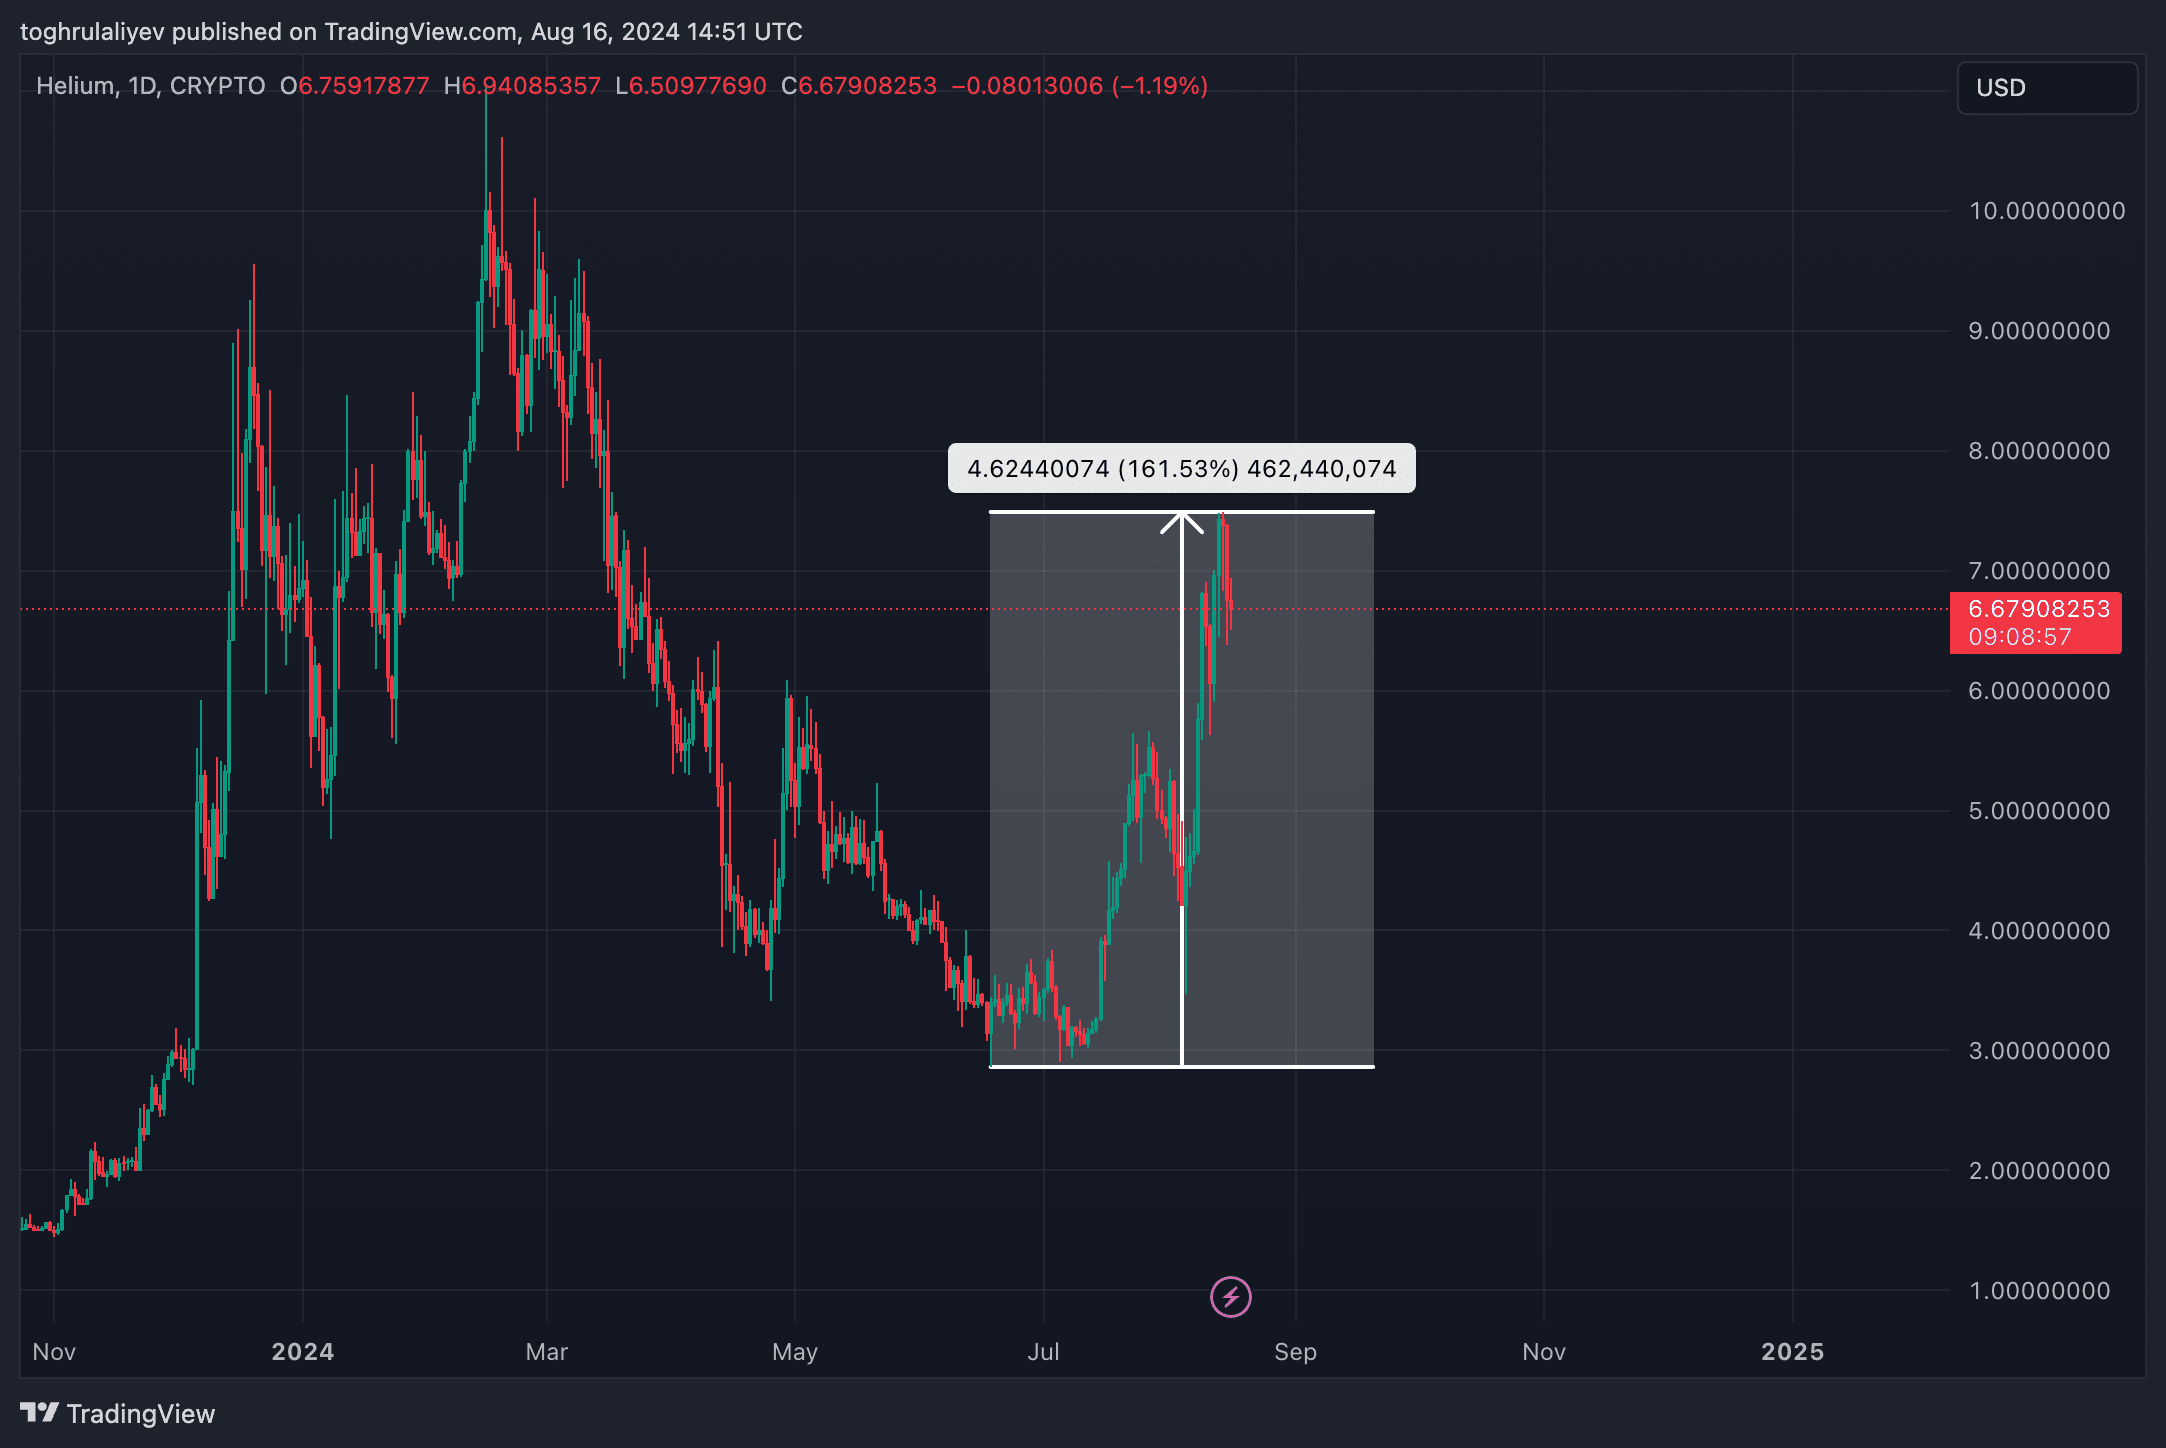2166x1448 pixels.
Task: Click the Mar label on time axis
Action: coord(547,1352)
